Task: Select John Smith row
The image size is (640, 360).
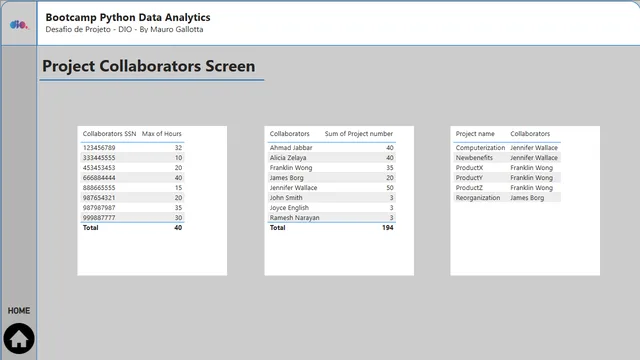Action: pos(332,198)
